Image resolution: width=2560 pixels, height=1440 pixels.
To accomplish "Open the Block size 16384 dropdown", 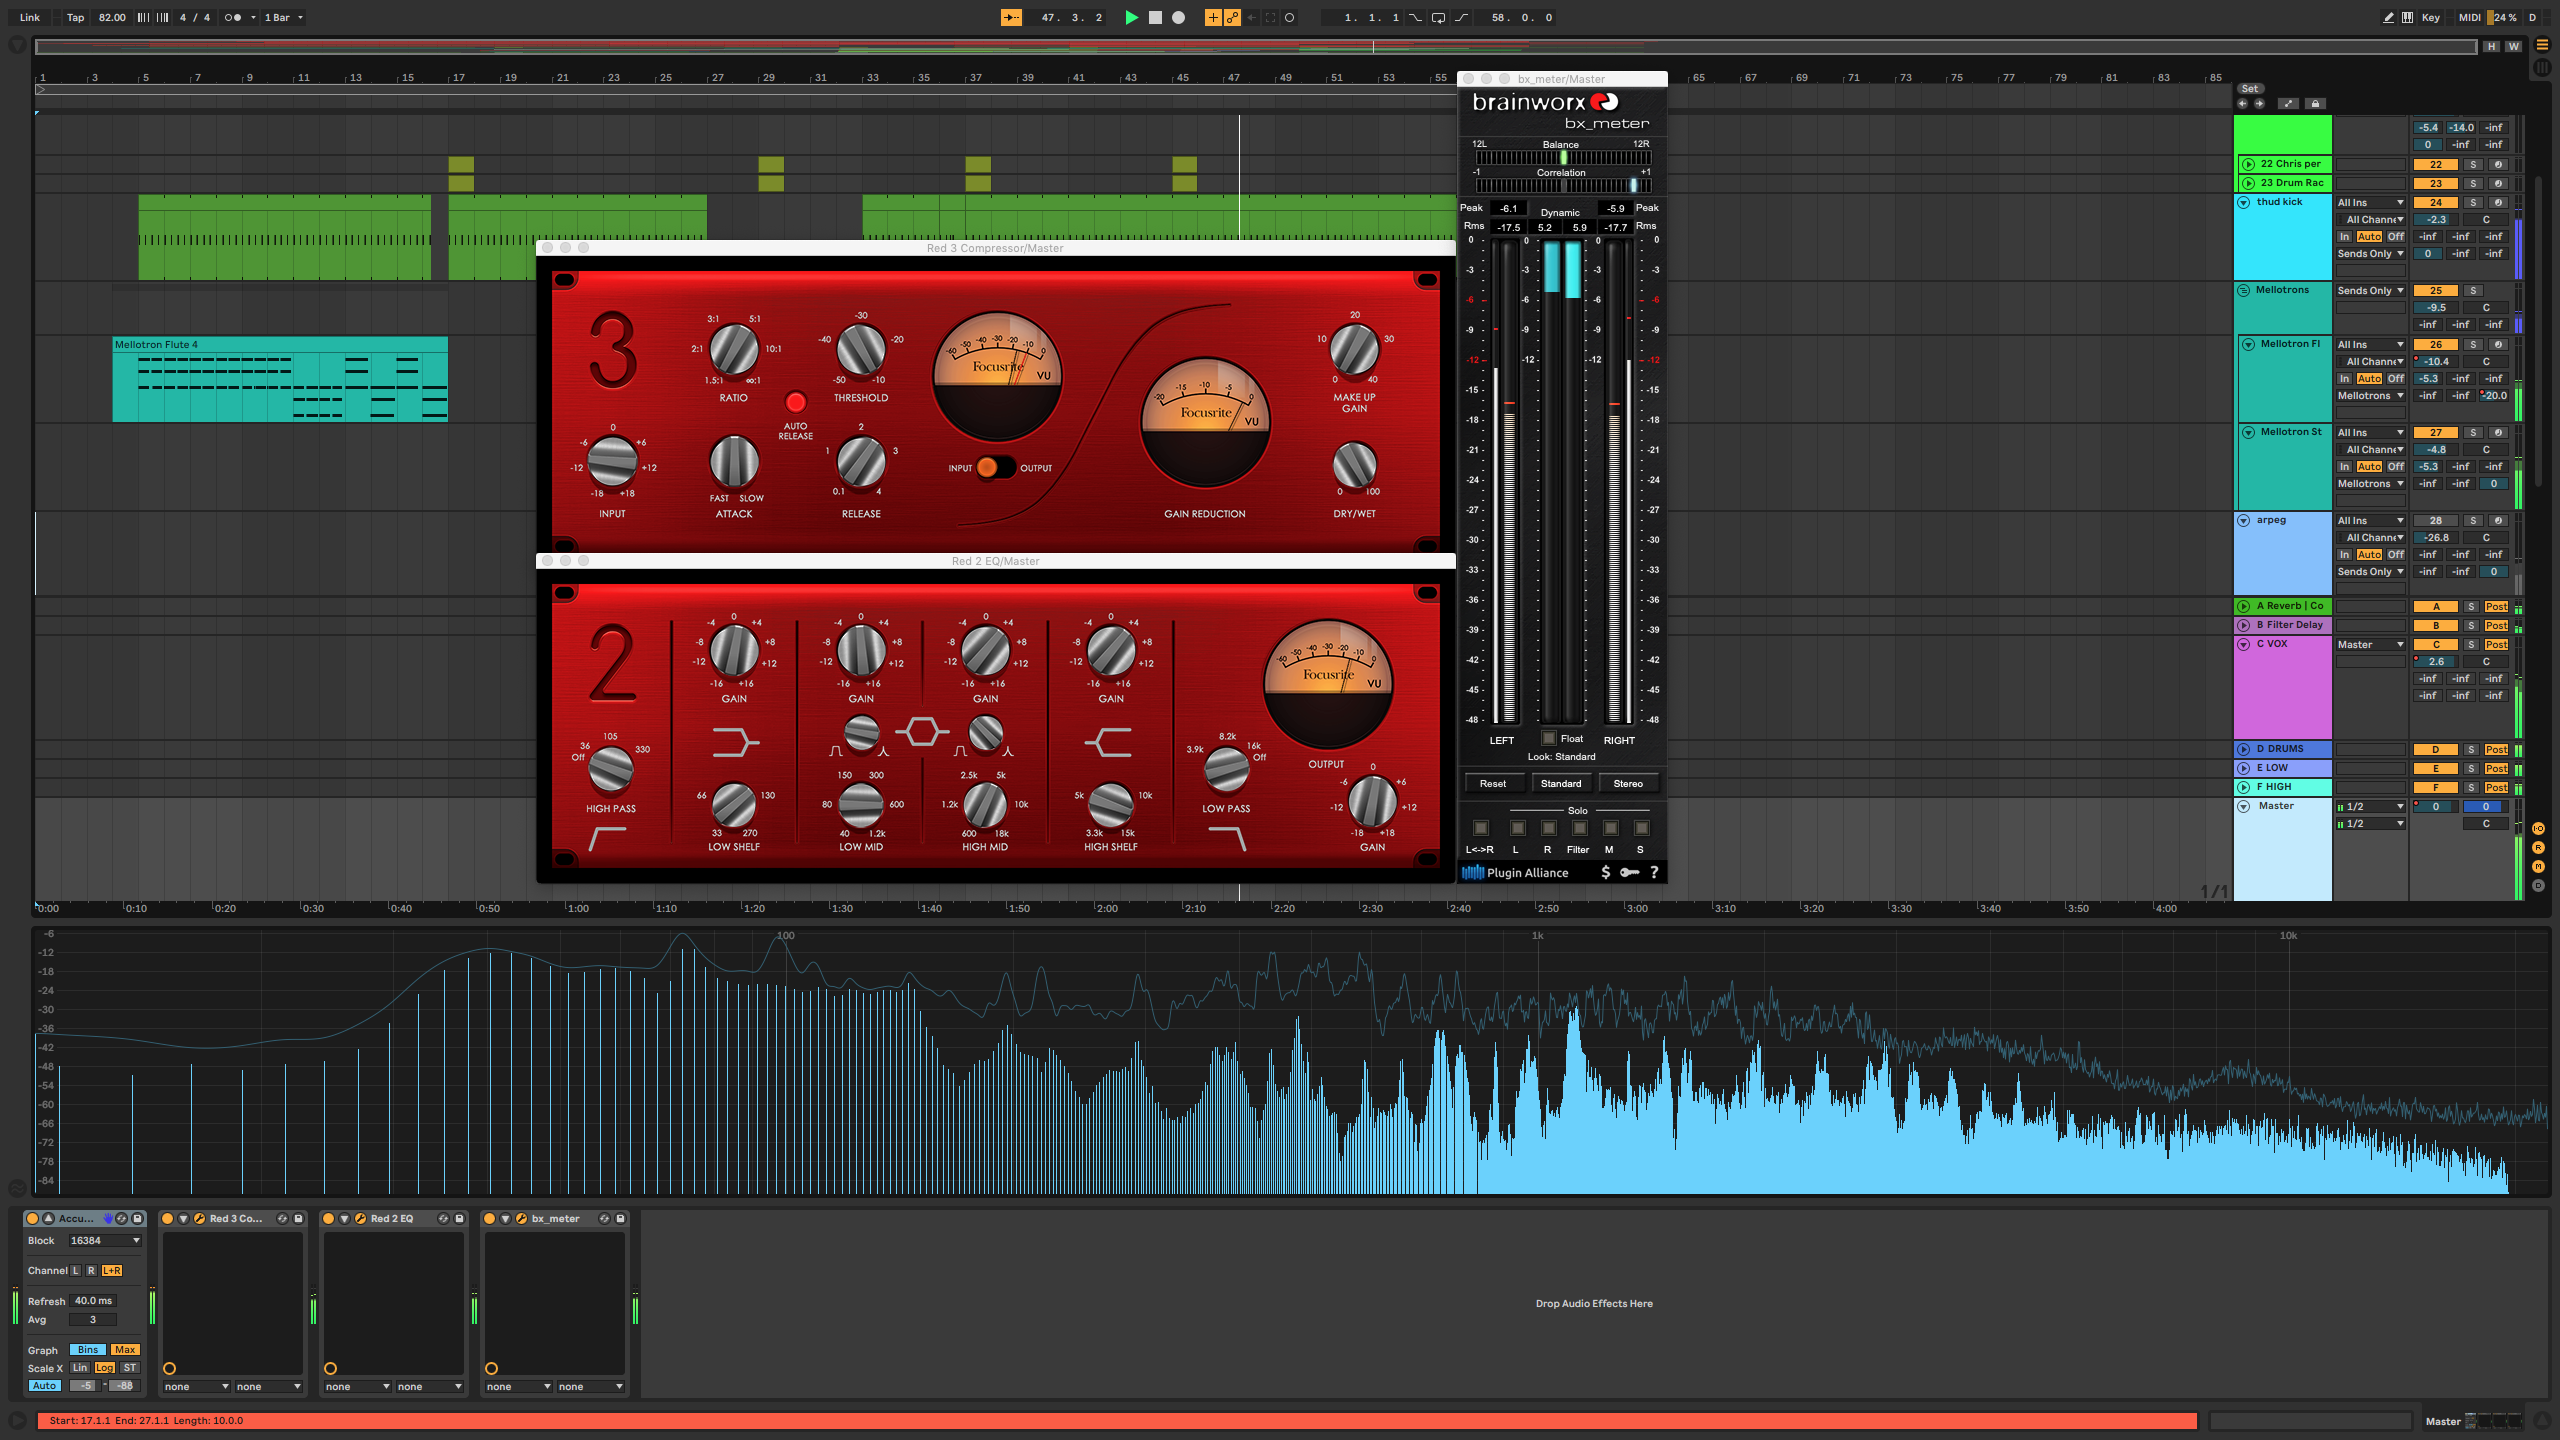I will [105, 1240].
